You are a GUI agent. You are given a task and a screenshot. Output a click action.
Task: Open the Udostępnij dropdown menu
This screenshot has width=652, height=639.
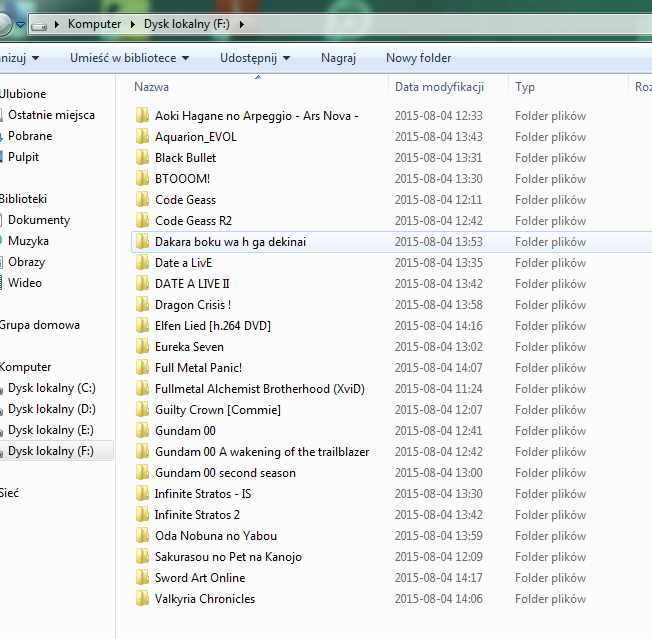click(255, 58)
